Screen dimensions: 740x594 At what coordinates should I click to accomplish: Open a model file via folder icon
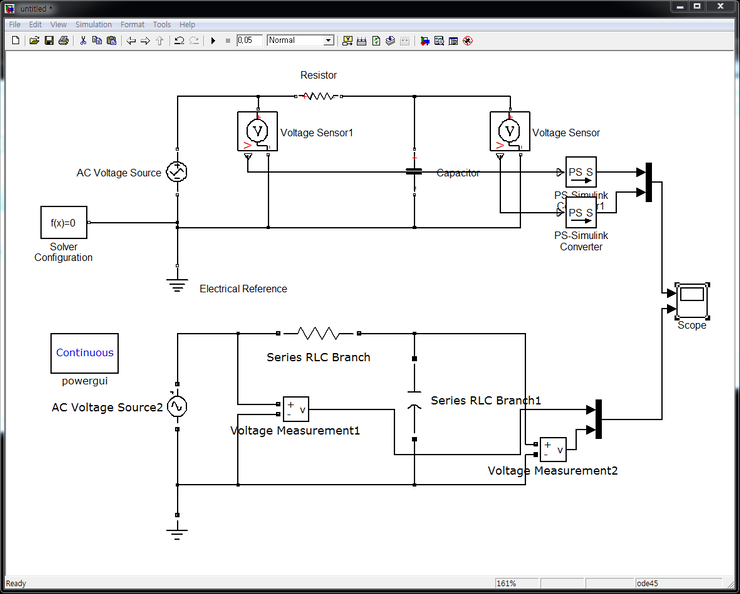tap(34, 41)
